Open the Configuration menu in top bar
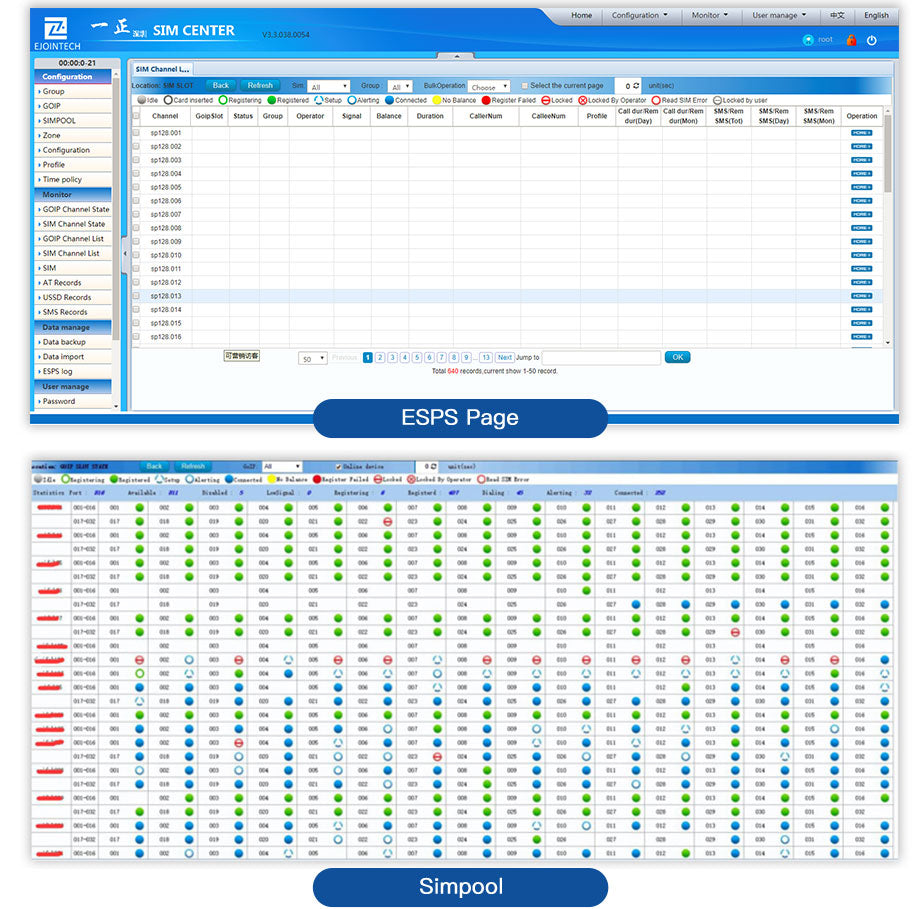Image resolution: width=920 pixels, height=909 pixels. tap(641, 16)
